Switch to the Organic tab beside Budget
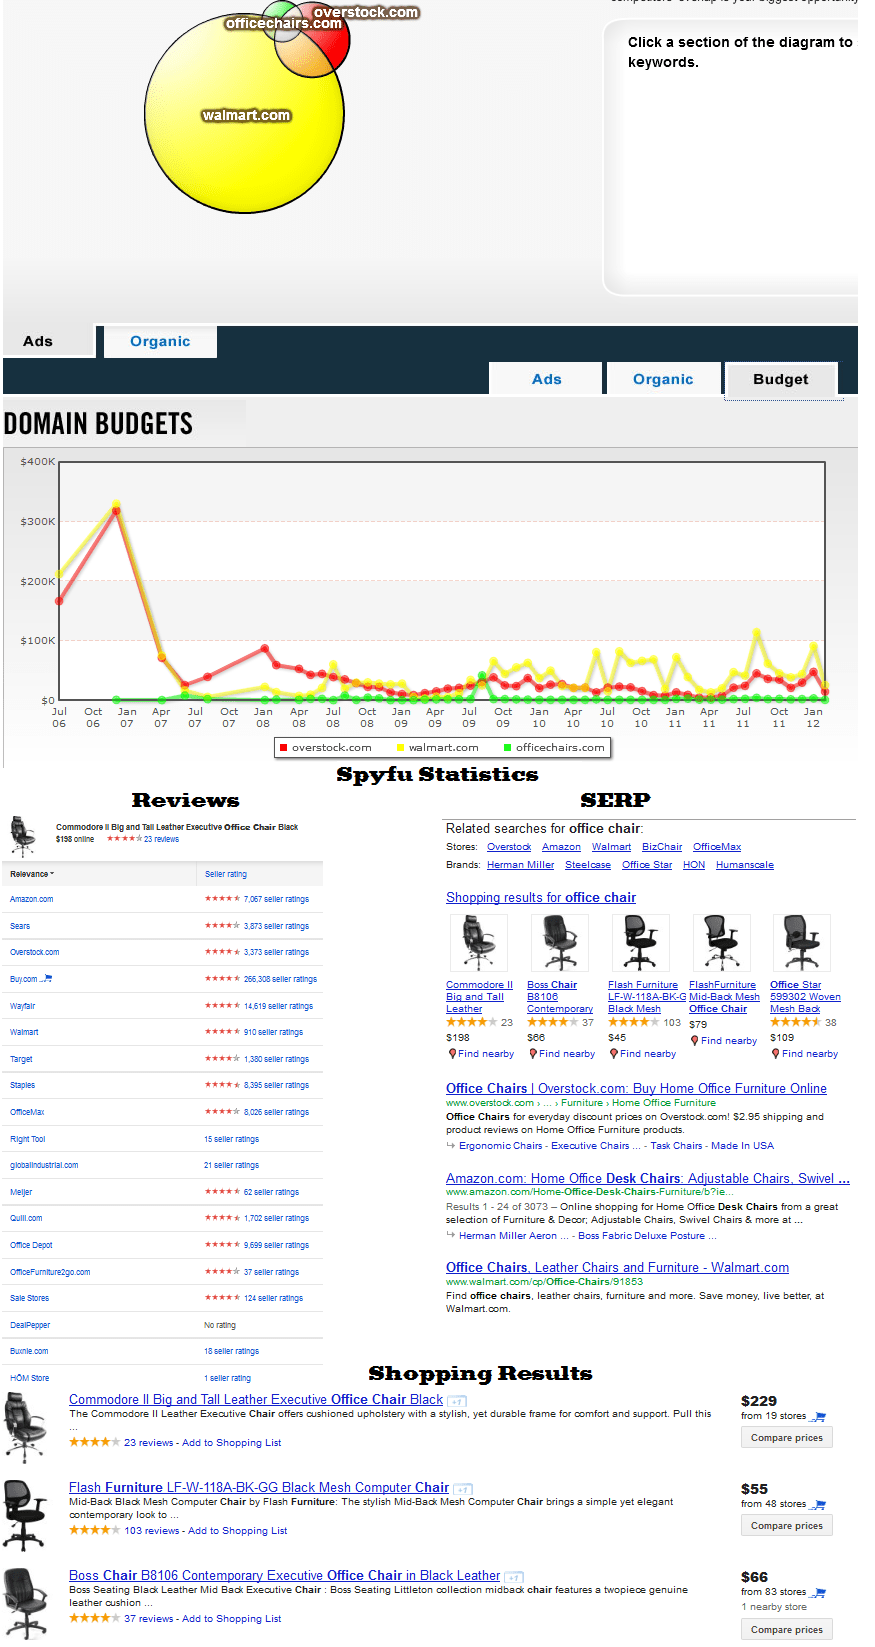This screenshot has height=1647, width=875. coord(663,379)
